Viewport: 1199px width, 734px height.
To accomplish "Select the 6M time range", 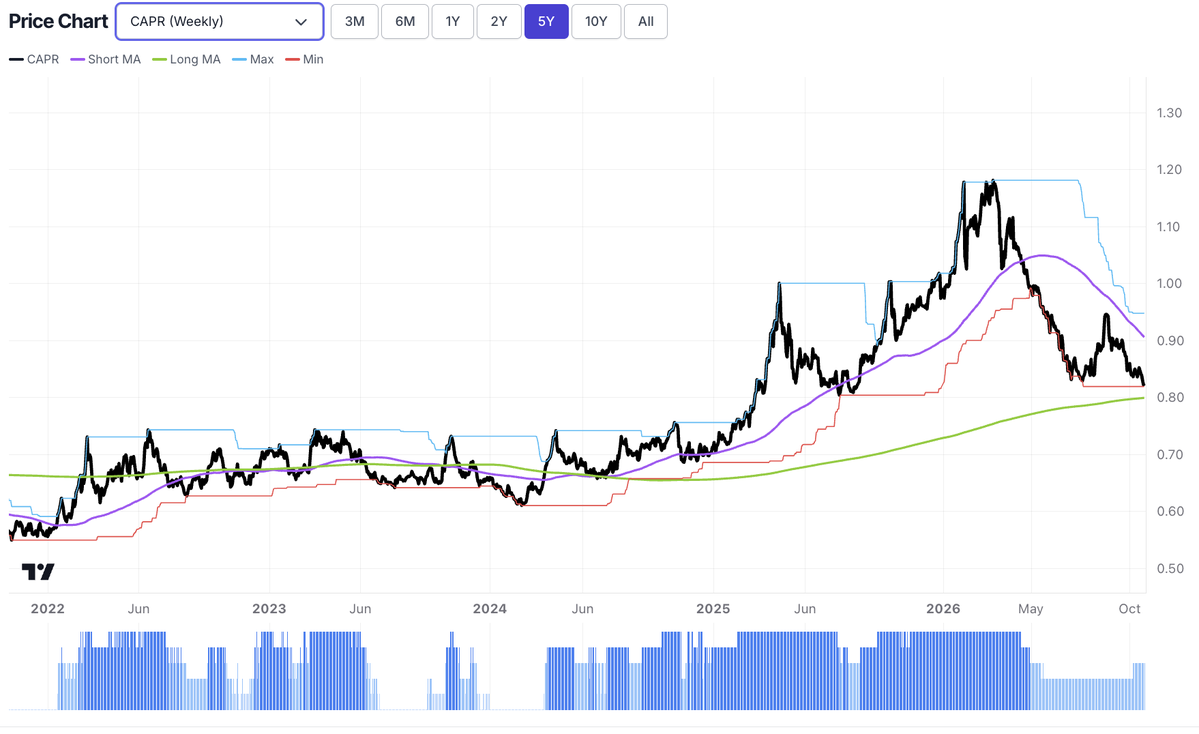I will point(405,21).
